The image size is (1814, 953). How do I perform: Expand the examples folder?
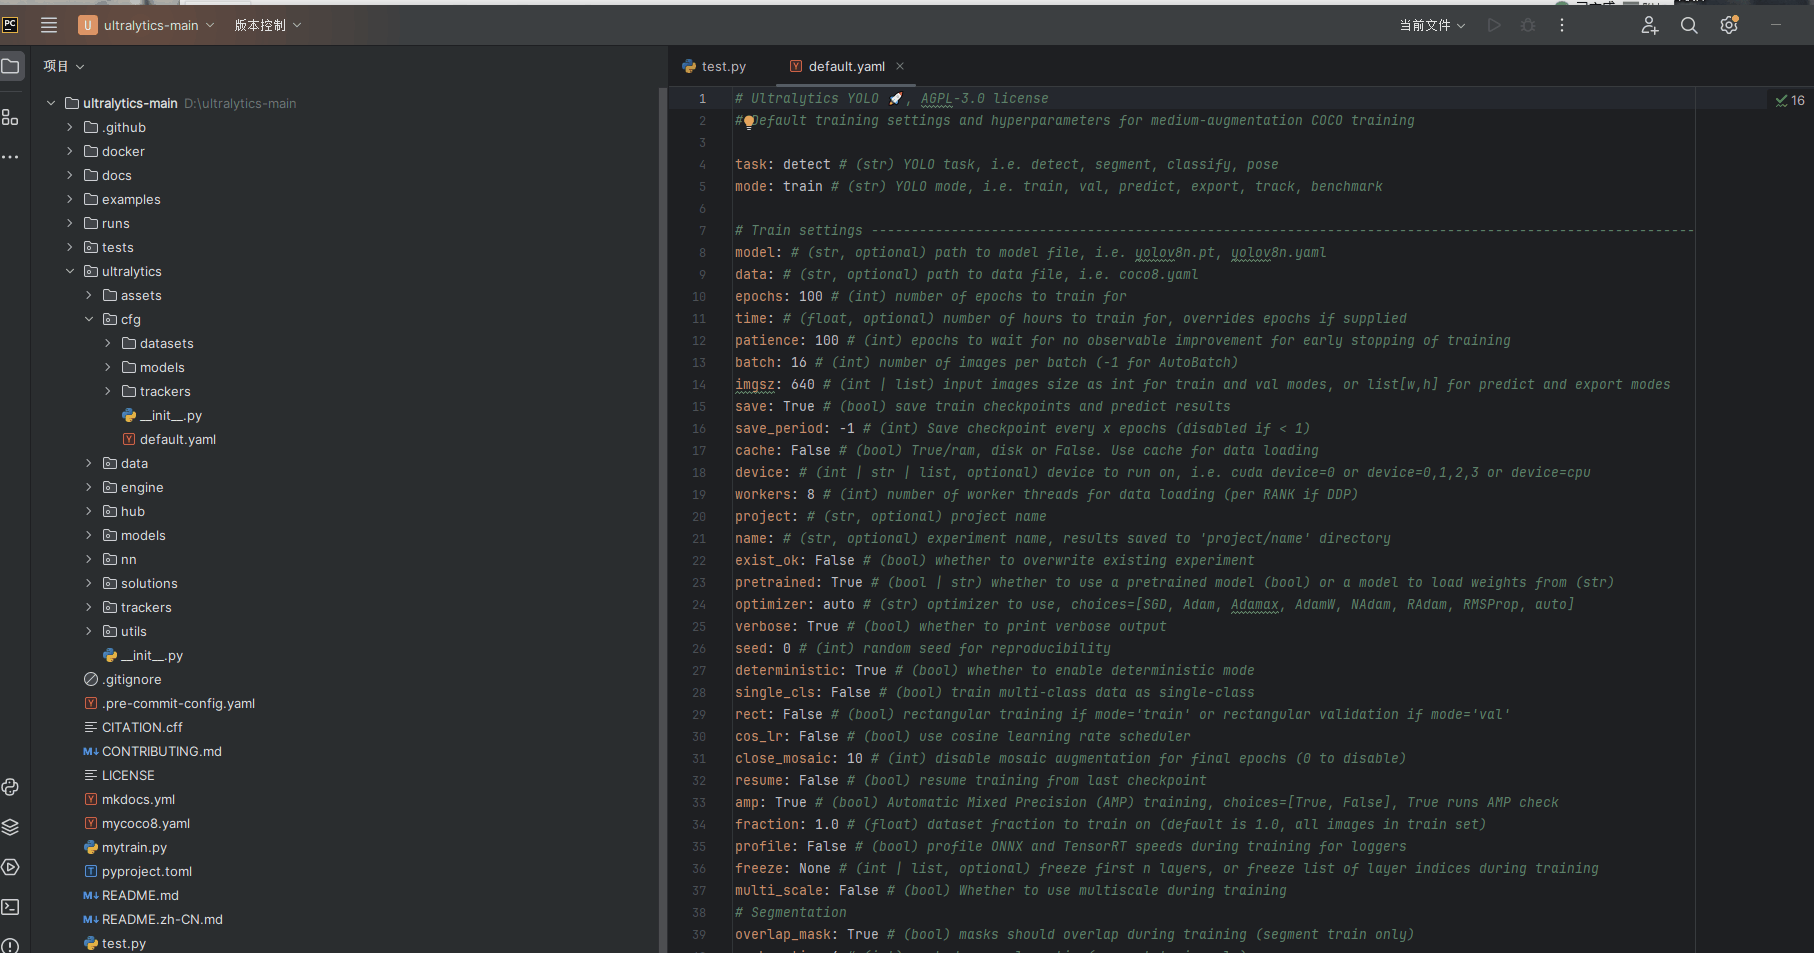[x=70, y=199]
